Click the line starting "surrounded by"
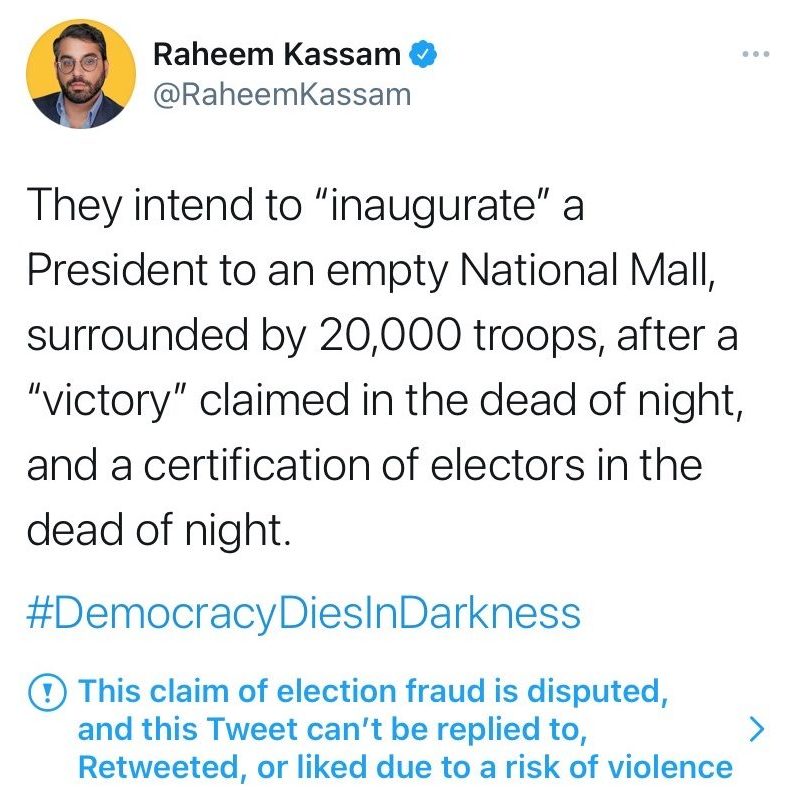This screenshot has width=800, height=811. (381, 335)
